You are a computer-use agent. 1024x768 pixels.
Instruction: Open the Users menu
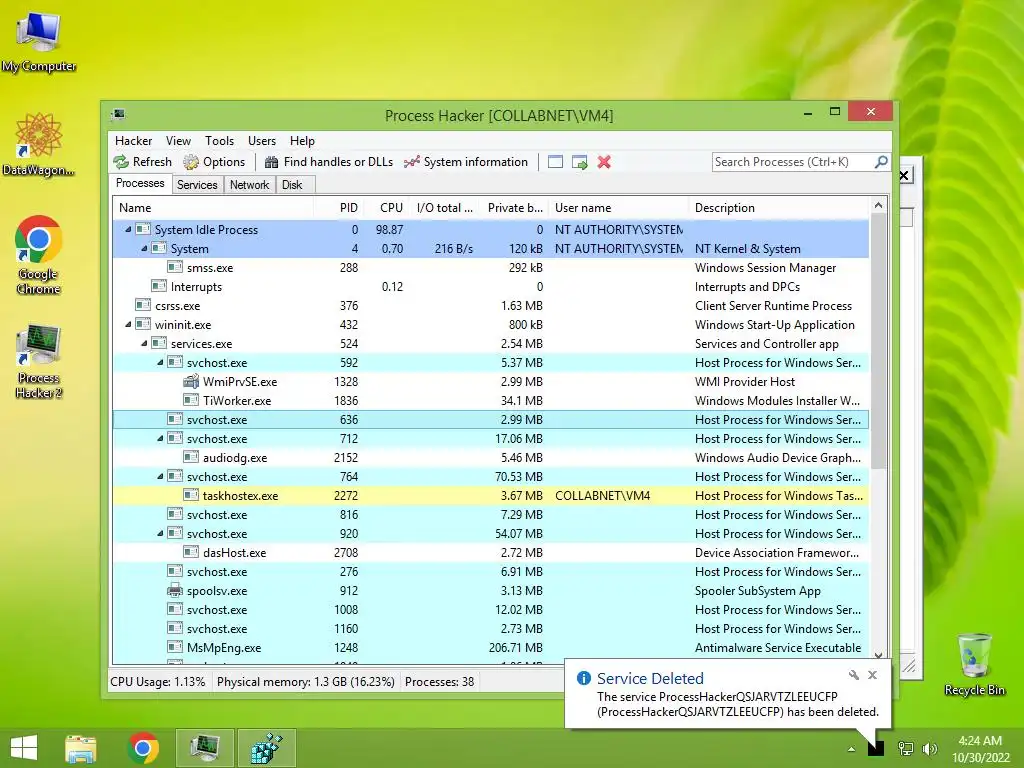click(262, 140)
